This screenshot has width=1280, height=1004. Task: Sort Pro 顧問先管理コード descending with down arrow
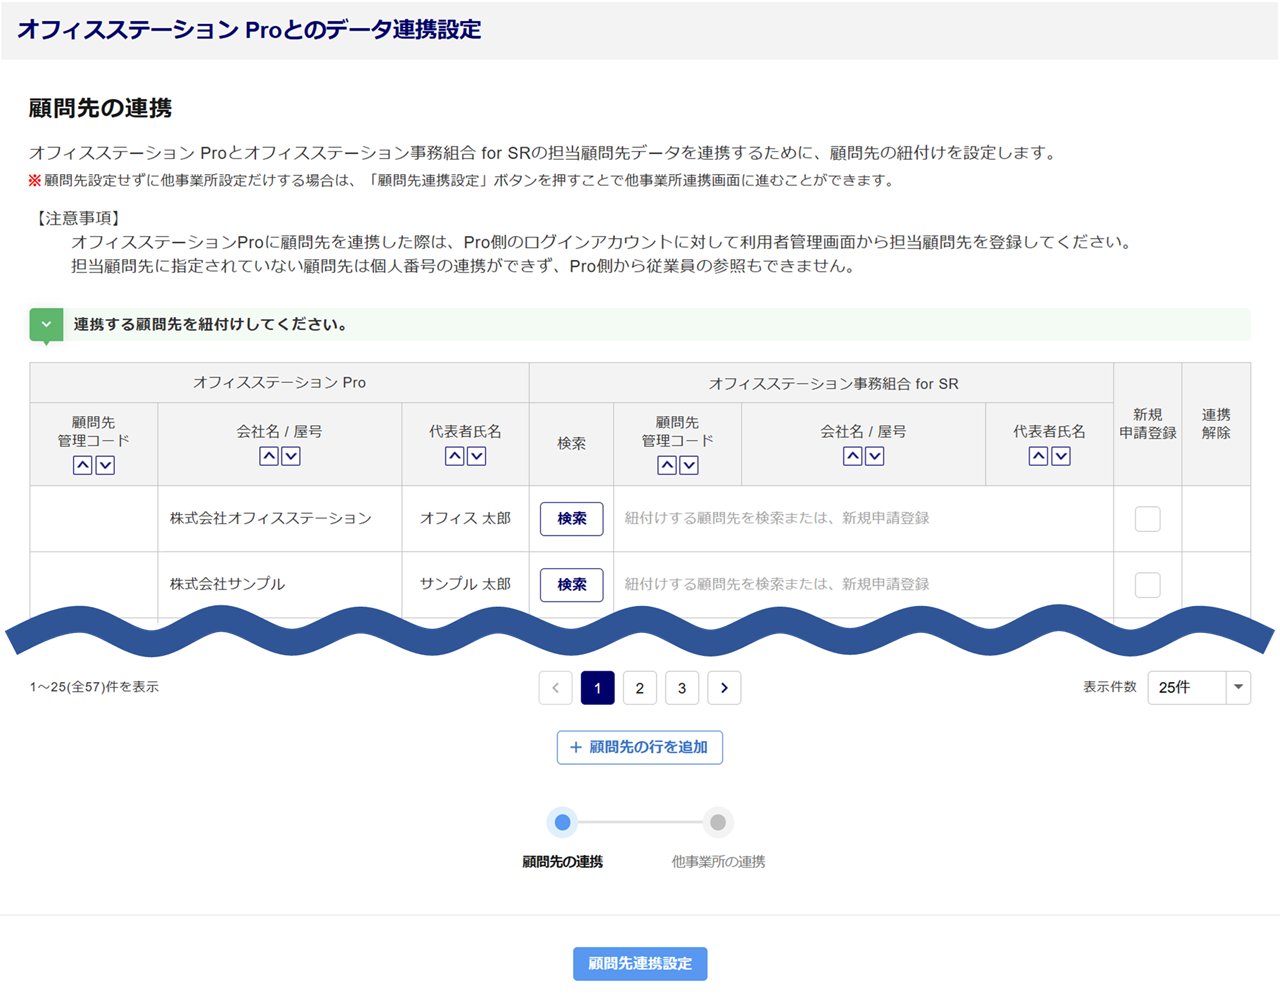(x=105, y=465)
